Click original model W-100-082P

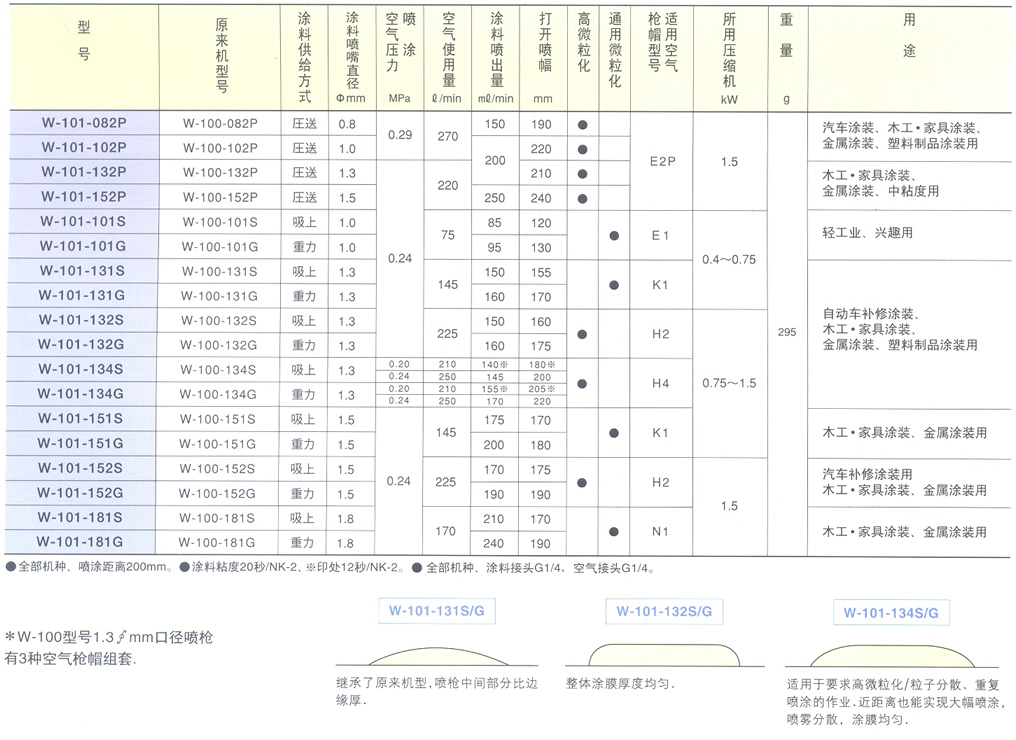point(220,123)
